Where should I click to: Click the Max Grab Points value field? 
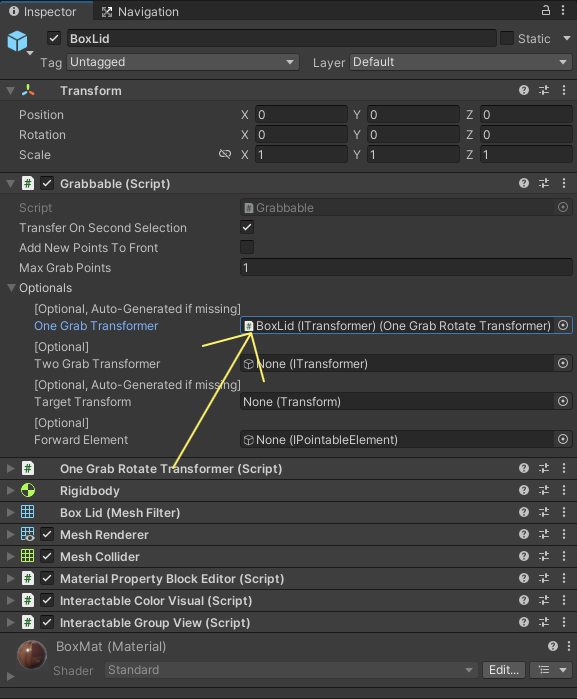click(406, 267)
